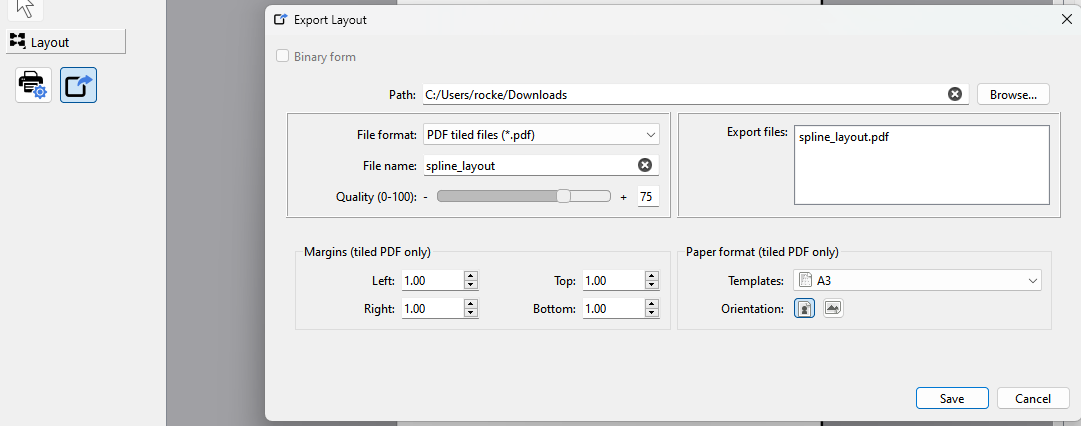The width and height of the screenshot is (1081, 426).
Task: Open the Layout tab
Action: [x=64, y=42]
